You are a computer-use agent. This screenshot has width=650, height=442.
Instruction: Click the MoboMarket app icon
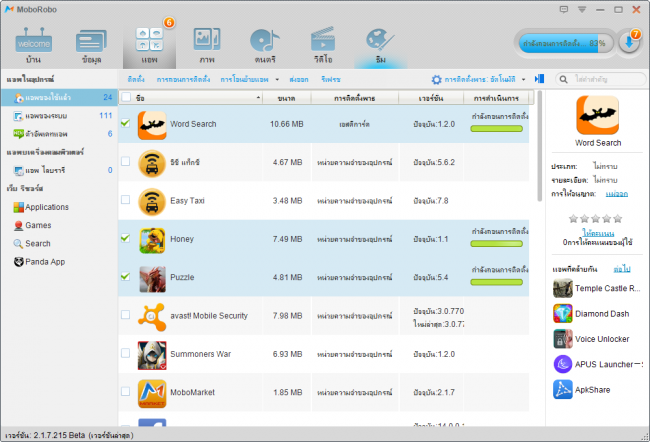click(152, 393)
